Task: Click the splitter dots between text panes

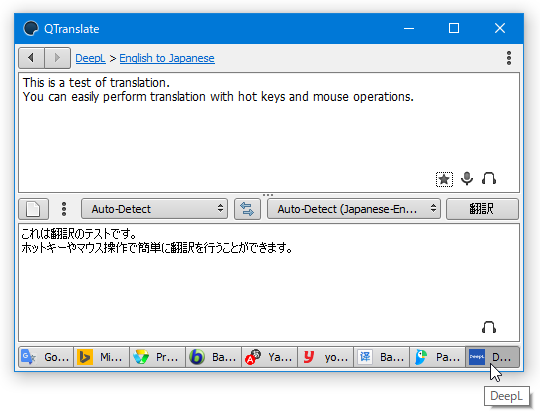Action: point(268,195)
